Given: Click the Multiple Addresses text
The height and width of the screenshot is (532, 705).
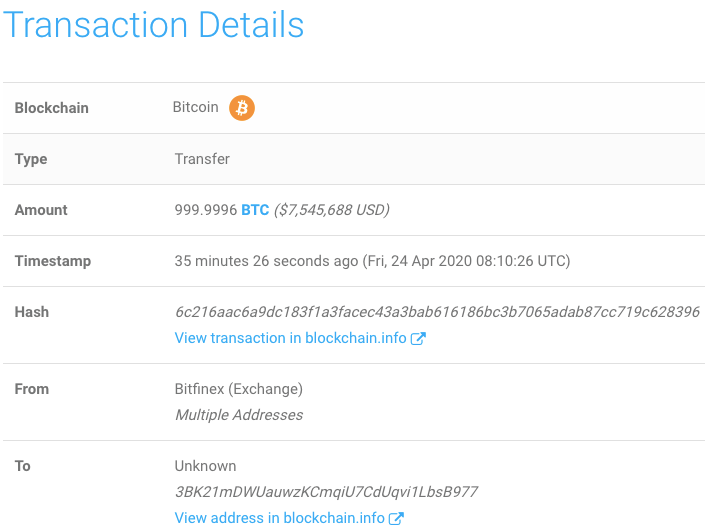Looking at the screenshot, I should [x=239, y=415].
